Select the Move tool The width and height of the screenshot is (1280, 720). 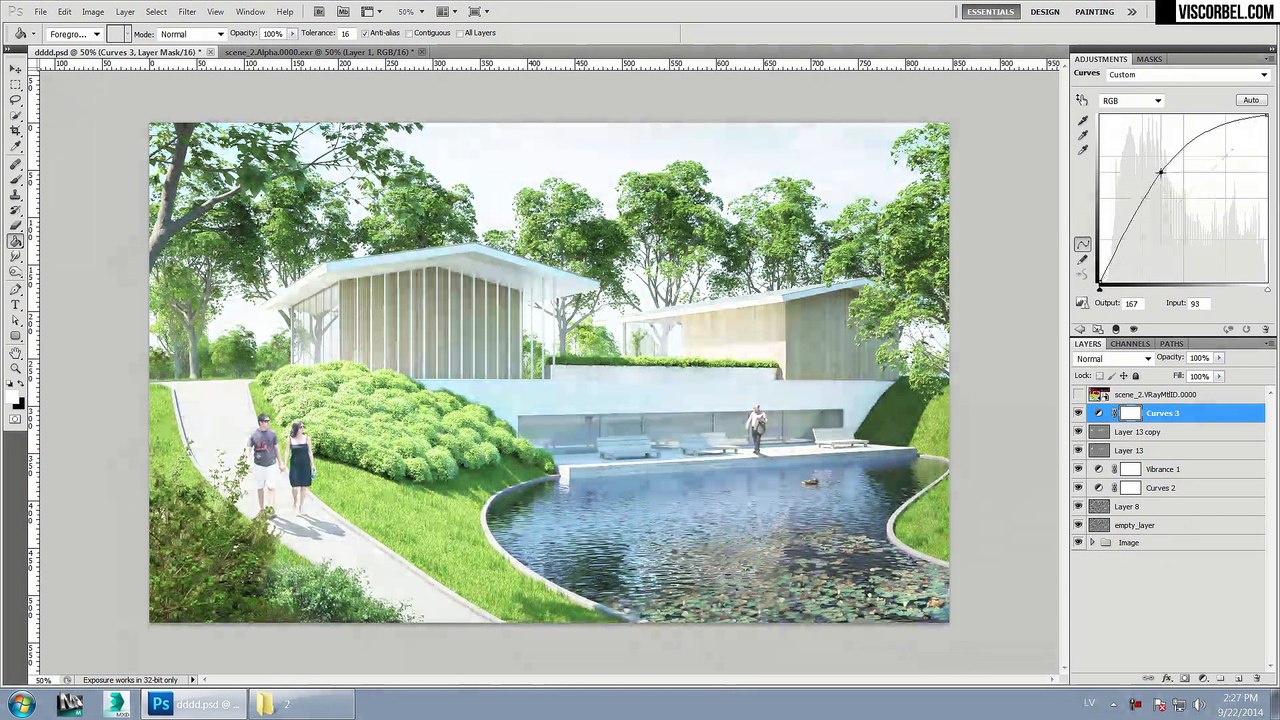(16, 69)
